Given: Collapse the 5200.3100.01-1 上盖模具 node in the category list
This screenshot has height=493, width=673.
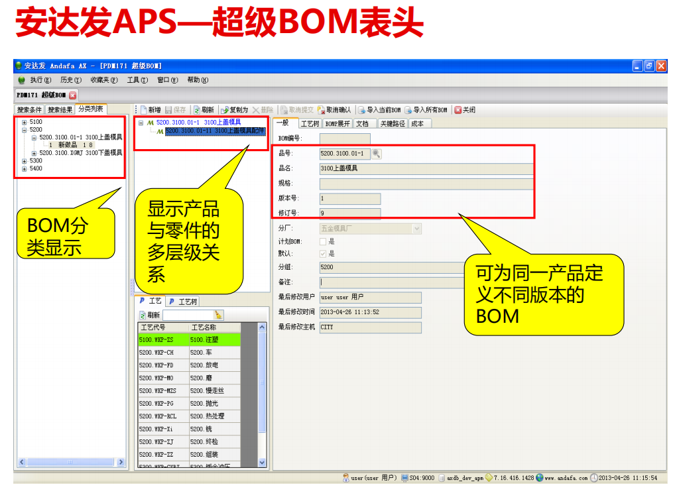Looking at the screenshot, I should coord(34,138).
